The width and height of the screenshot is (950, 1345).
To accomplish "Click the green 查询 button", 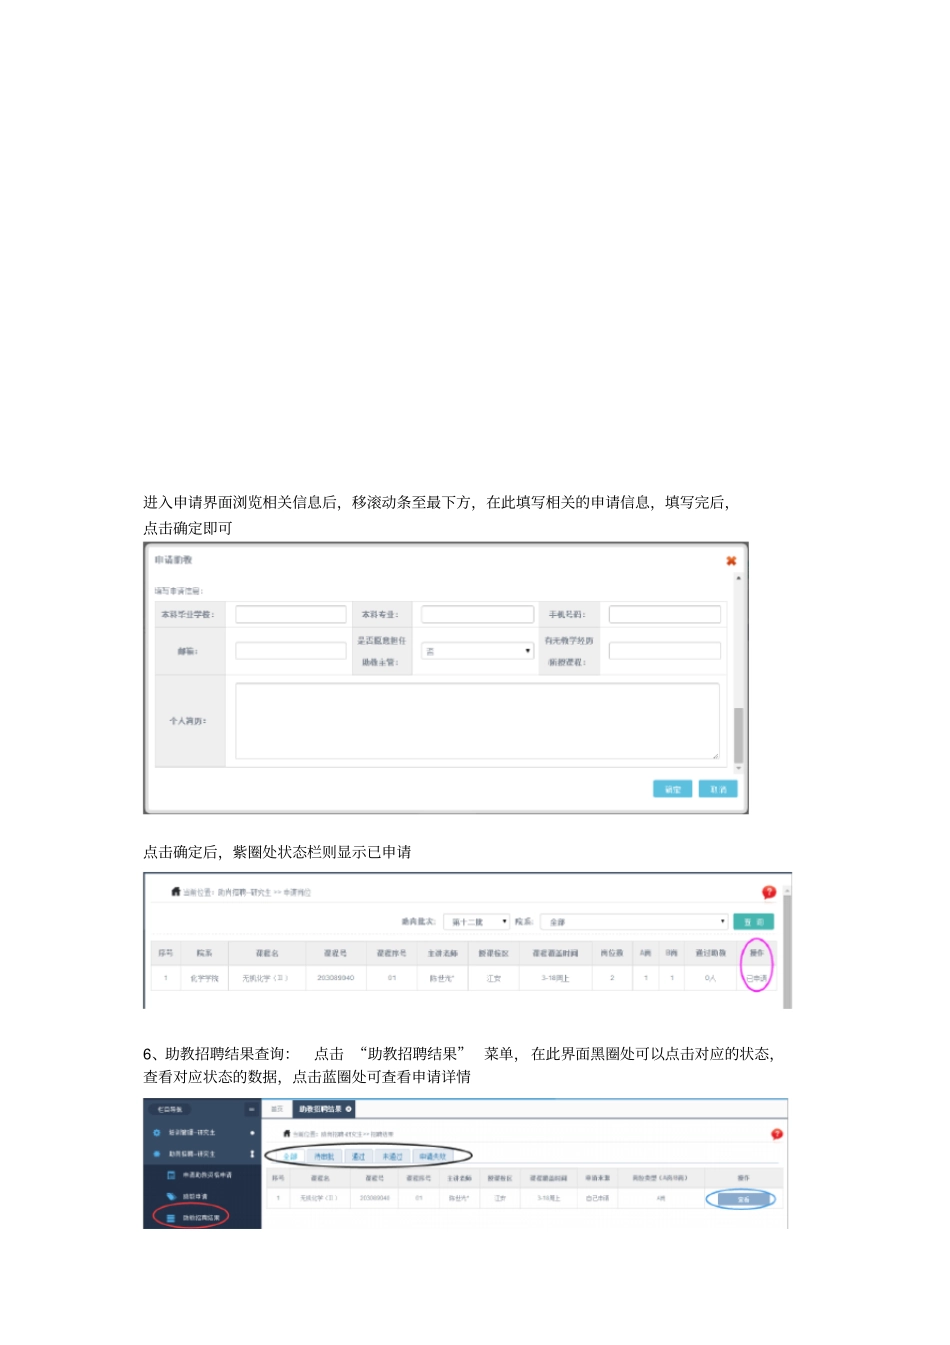I will [753, 922].
